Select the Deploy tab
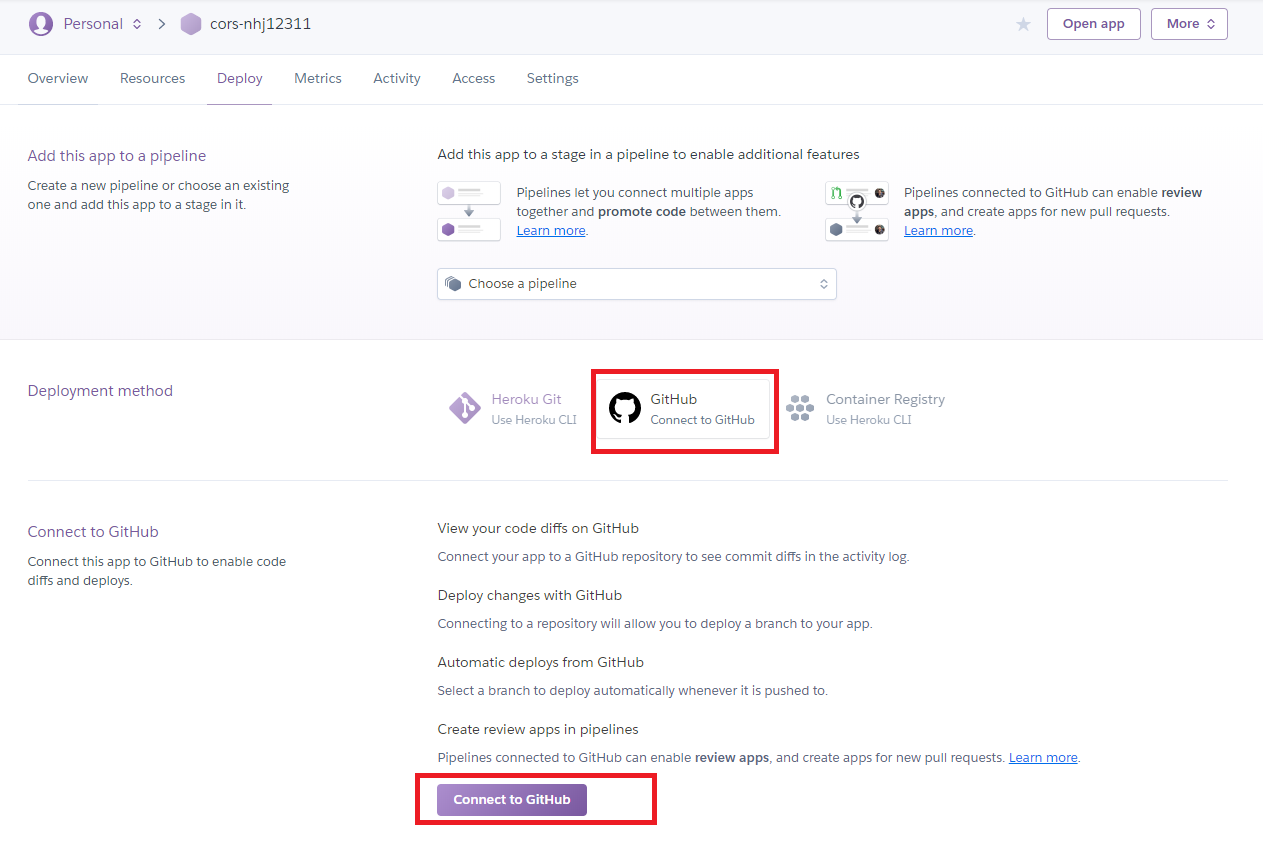This screenshot has width=1263, height=865. pos(240,78)
